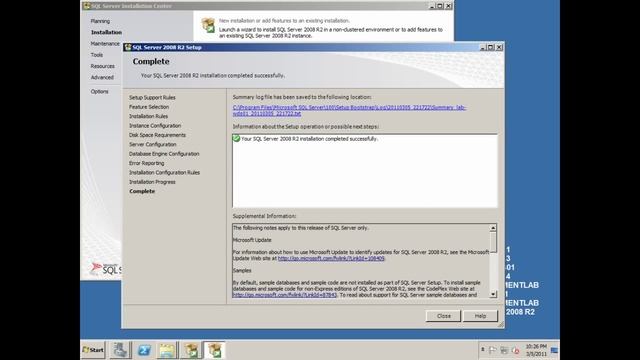Show hidden tray icons arrow
The image size is (640, 360).
pyautogui.click(x=482, y=350)
